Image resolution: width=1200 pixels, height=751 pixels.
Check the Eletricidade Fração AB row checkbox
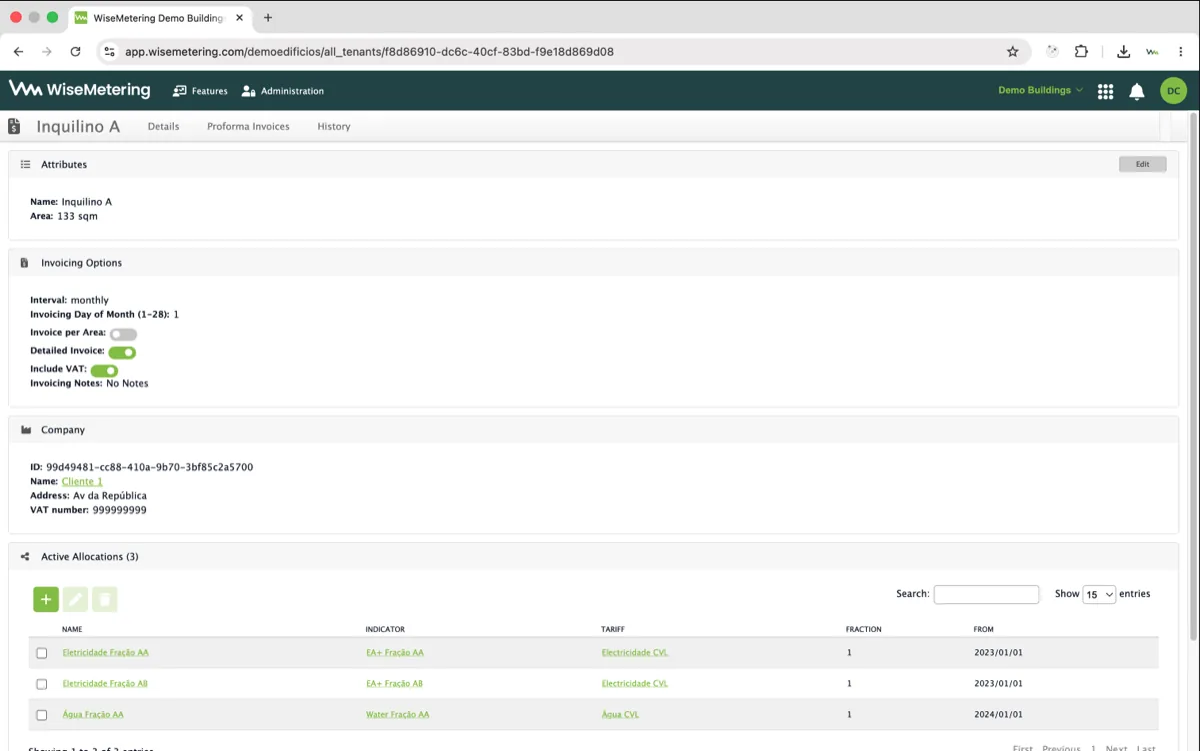[x=42, y=684]
